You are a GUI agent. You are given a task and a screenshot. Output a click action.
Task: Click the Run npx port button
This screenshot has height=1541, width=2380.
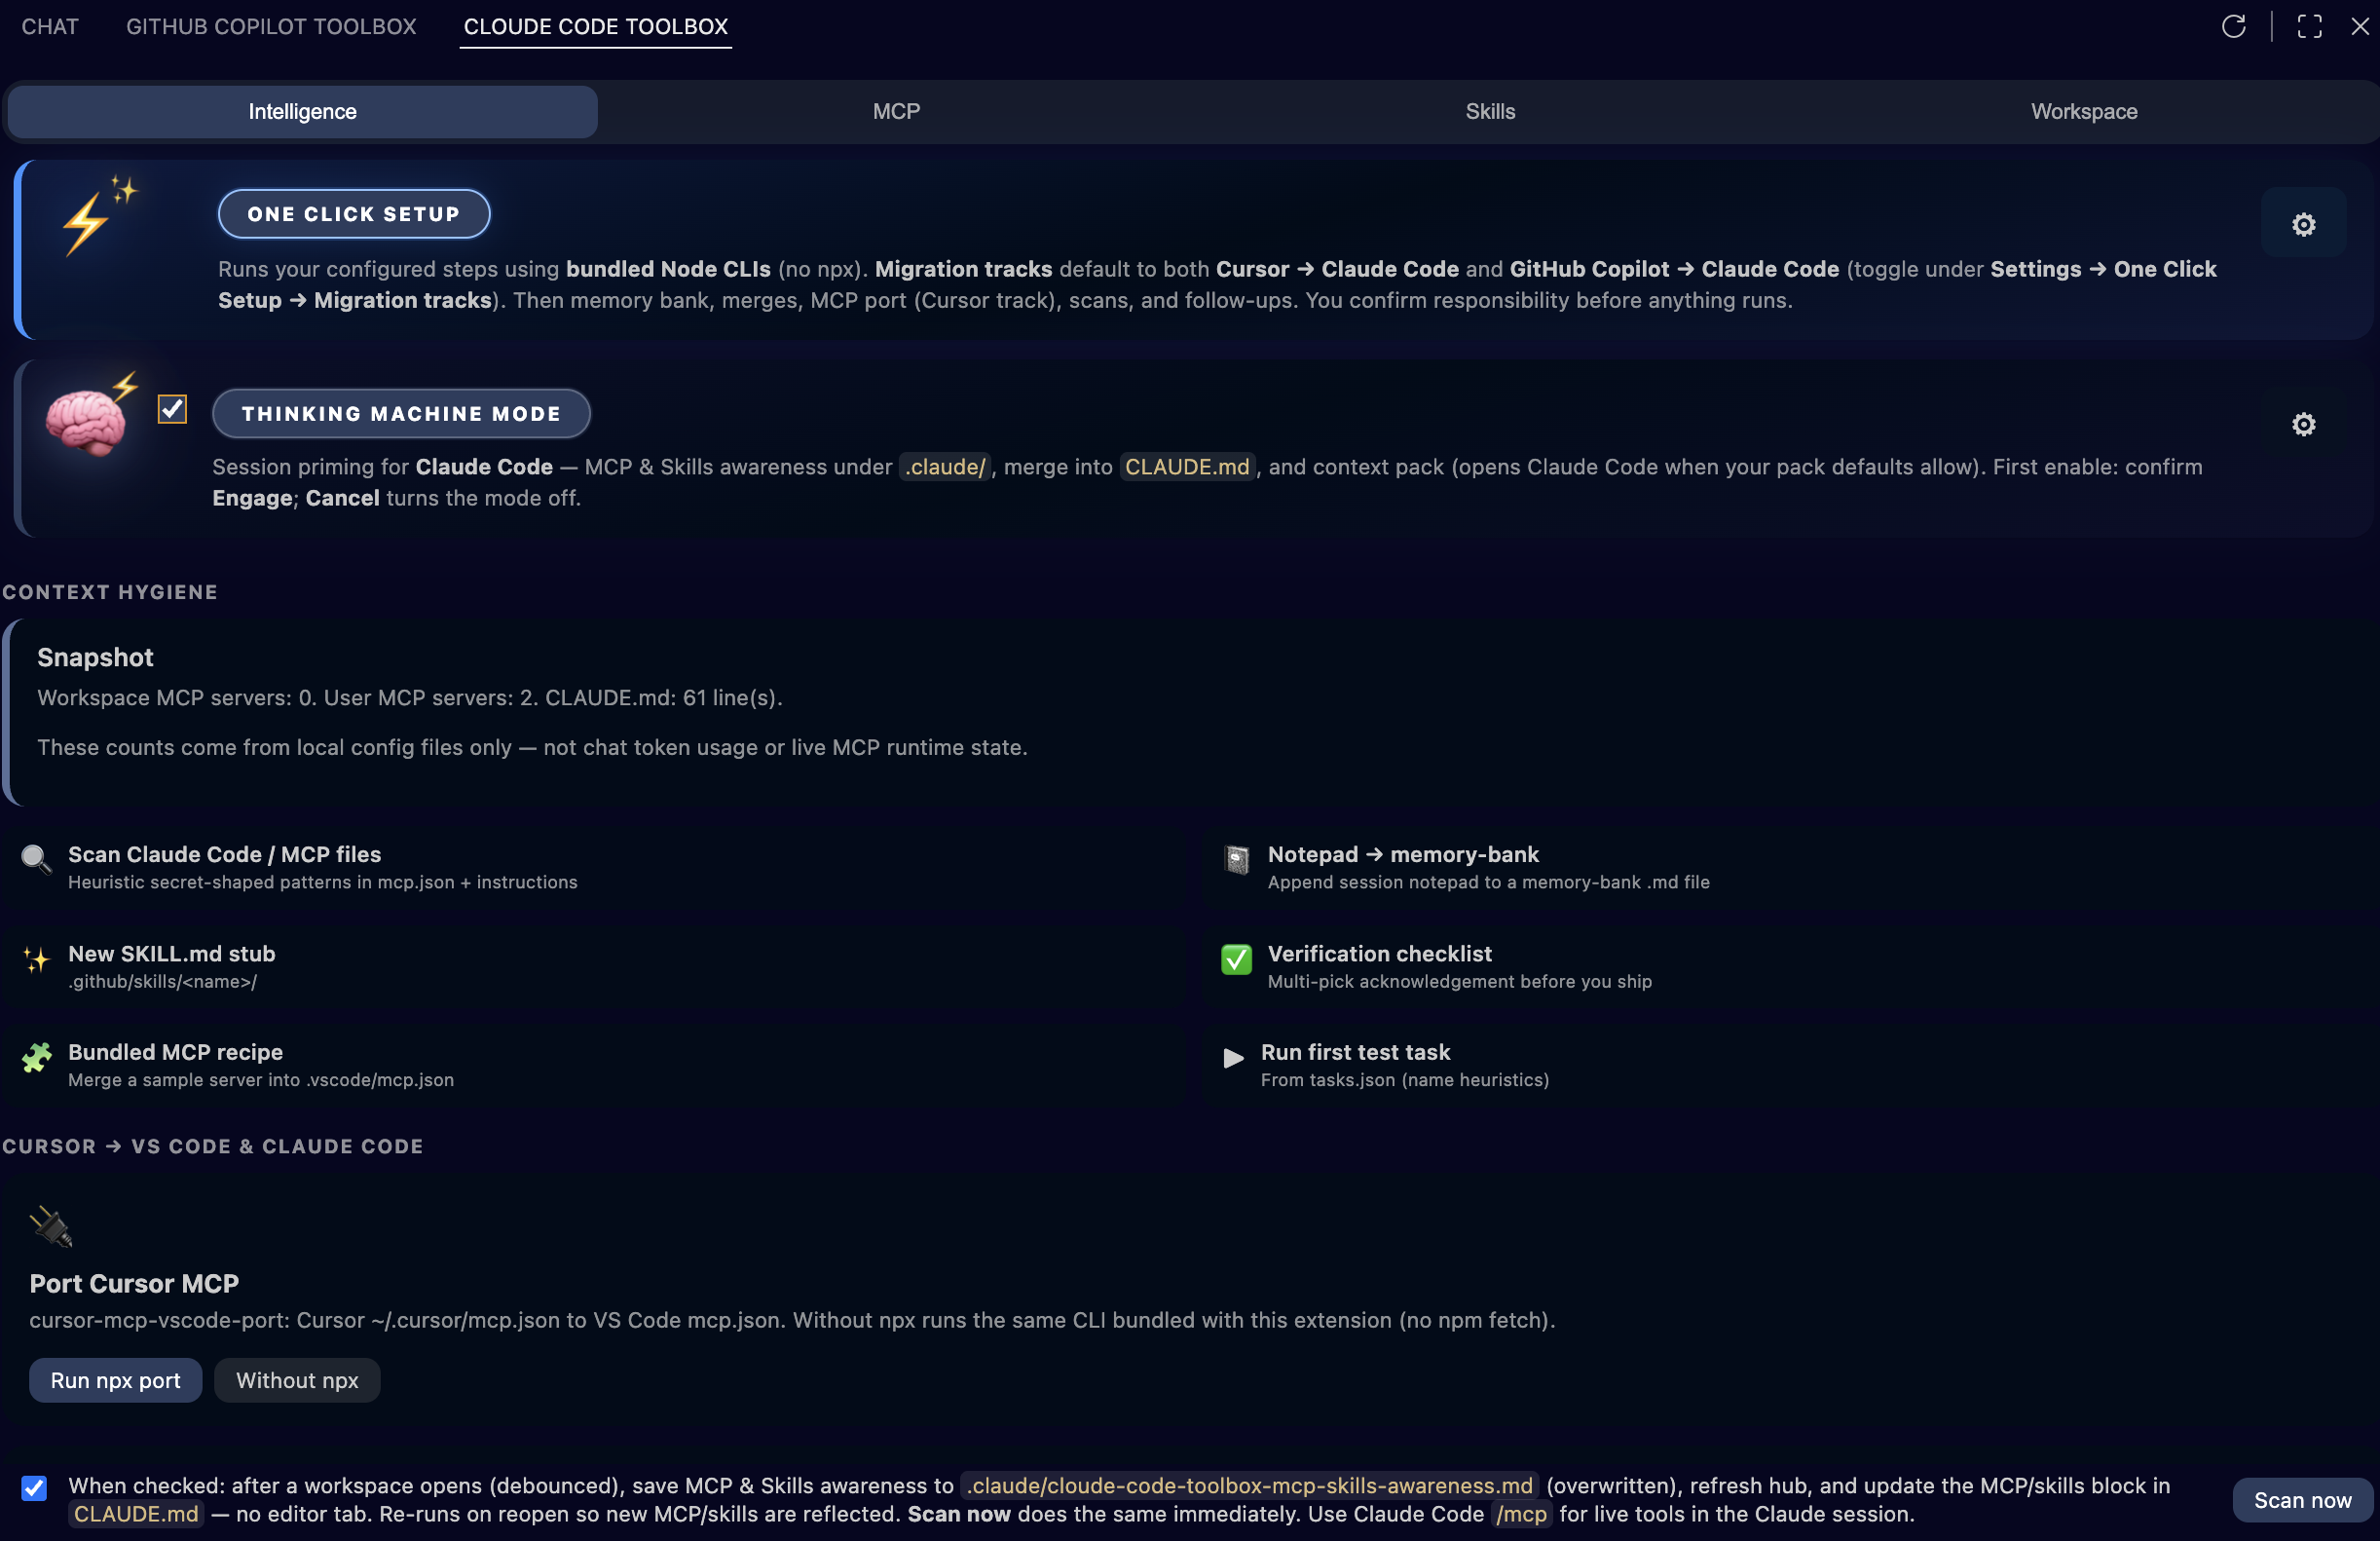click(x=115, y=1380)
